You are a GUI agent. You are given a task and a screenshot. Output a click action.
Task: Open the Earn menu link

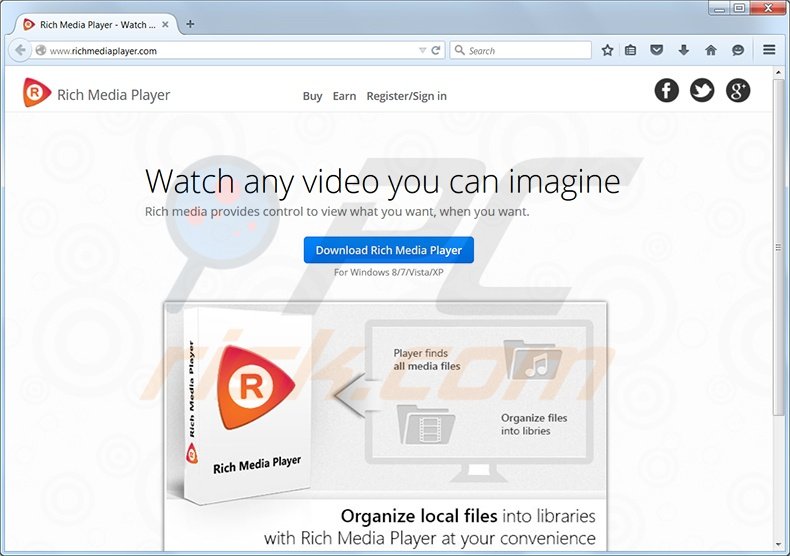344,96
